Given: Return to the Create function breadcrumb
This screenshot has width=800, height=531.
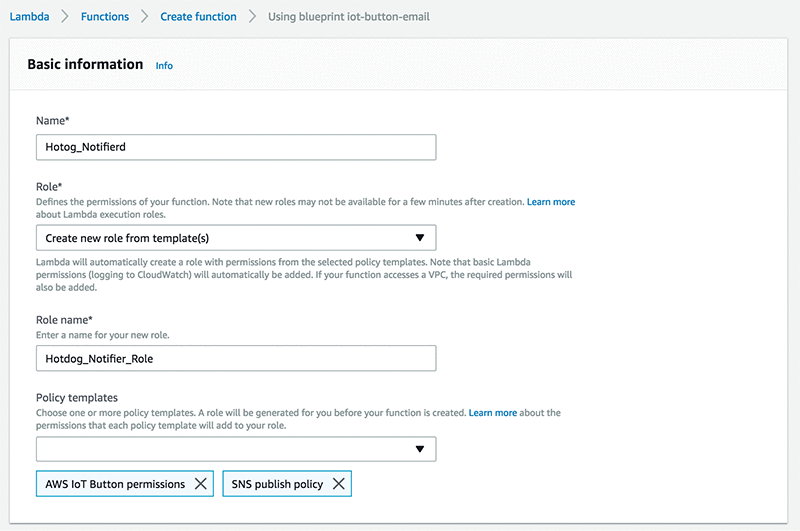Looking at the screenshot, I should (198, 17).
